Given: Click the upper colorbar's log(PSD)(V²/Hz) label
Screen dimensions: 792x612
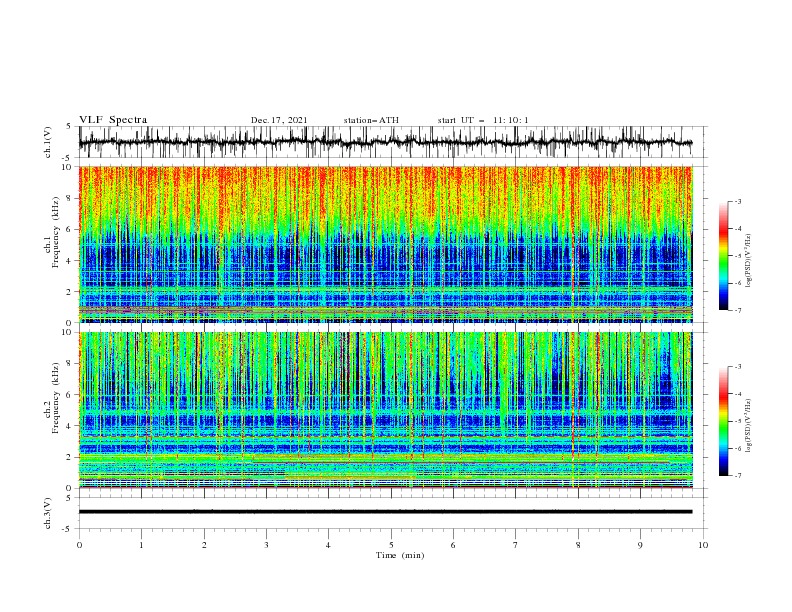Looking at the screenshot, I should coord(749,261).
